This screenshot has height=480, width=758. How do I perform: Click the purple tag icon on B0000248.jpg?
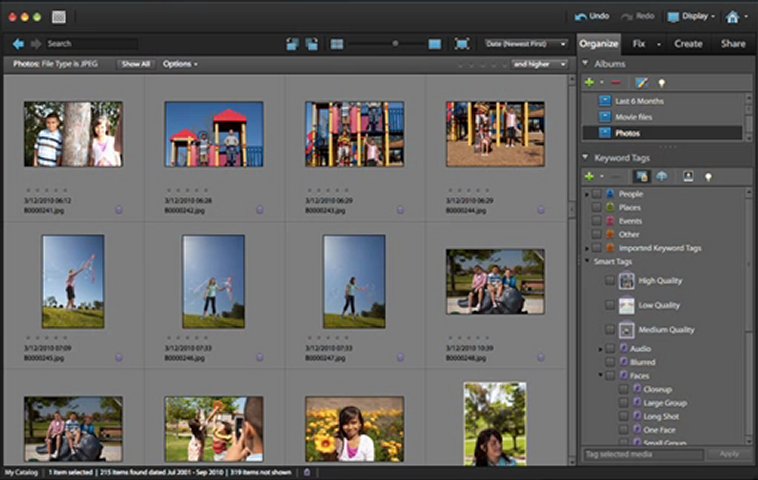coord(540,357)
